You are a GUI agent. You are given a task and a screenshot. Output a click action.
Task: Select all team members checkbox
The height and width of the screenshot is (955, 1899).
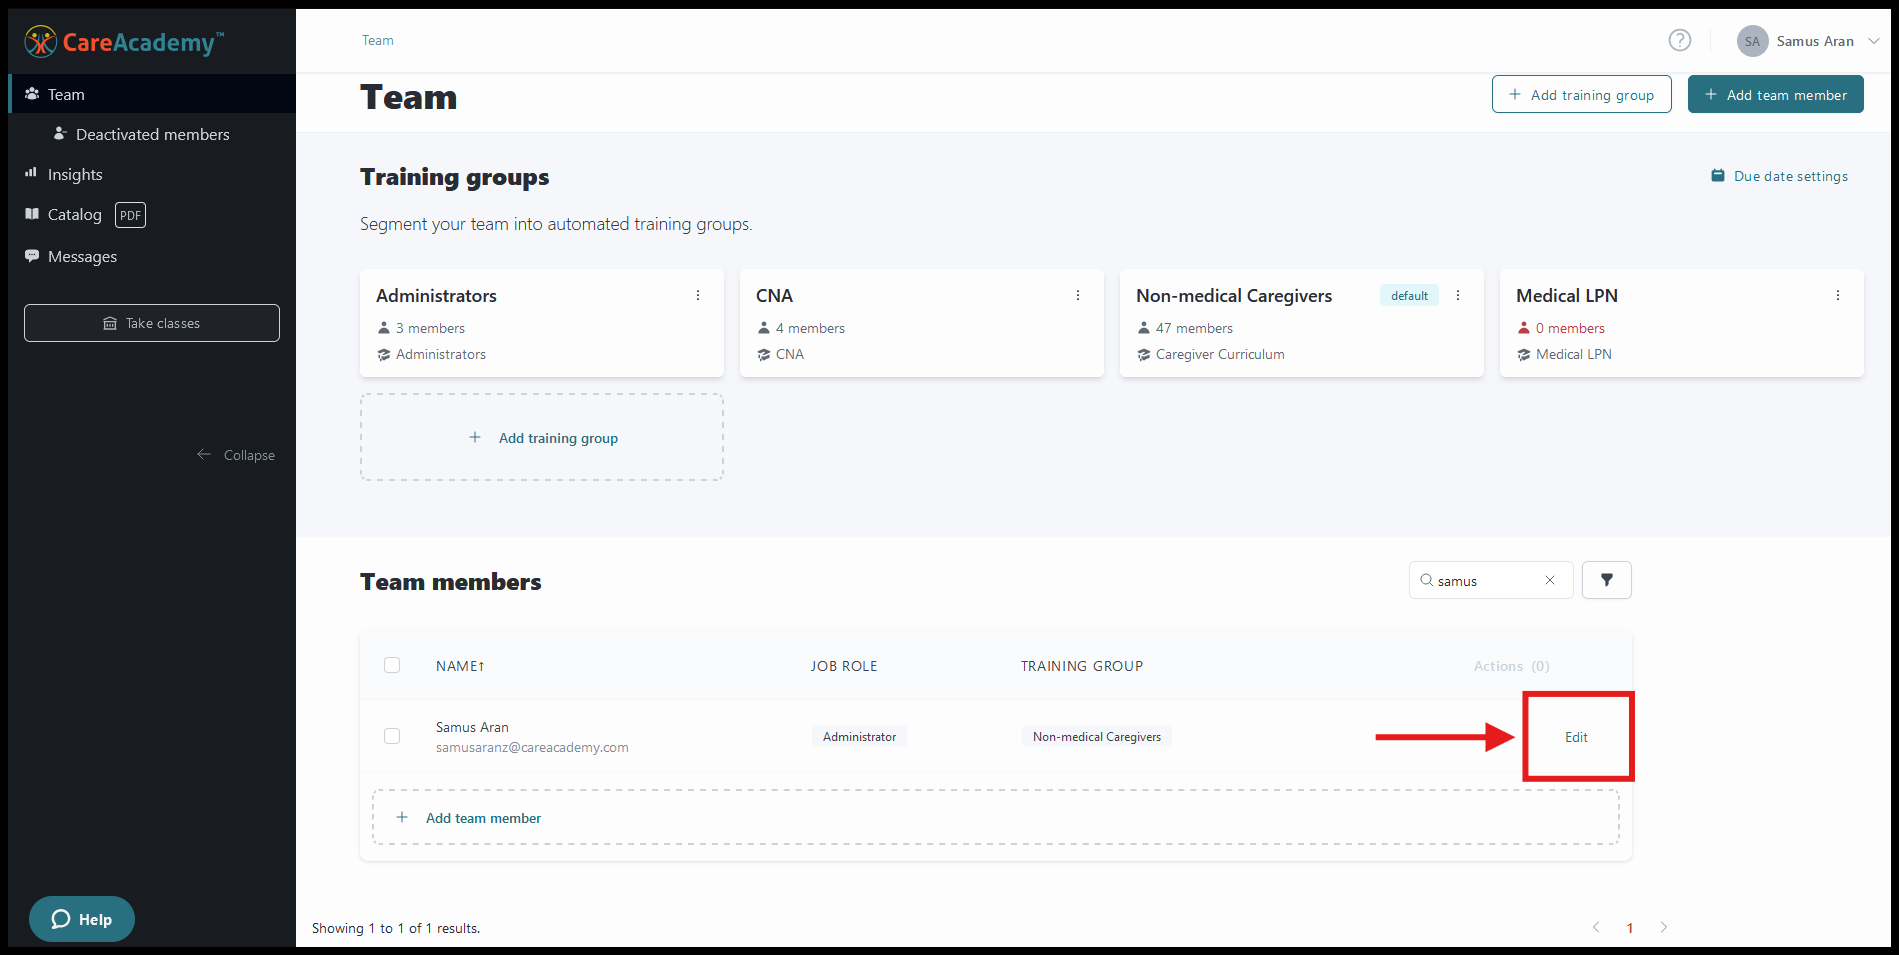[392, 665]
